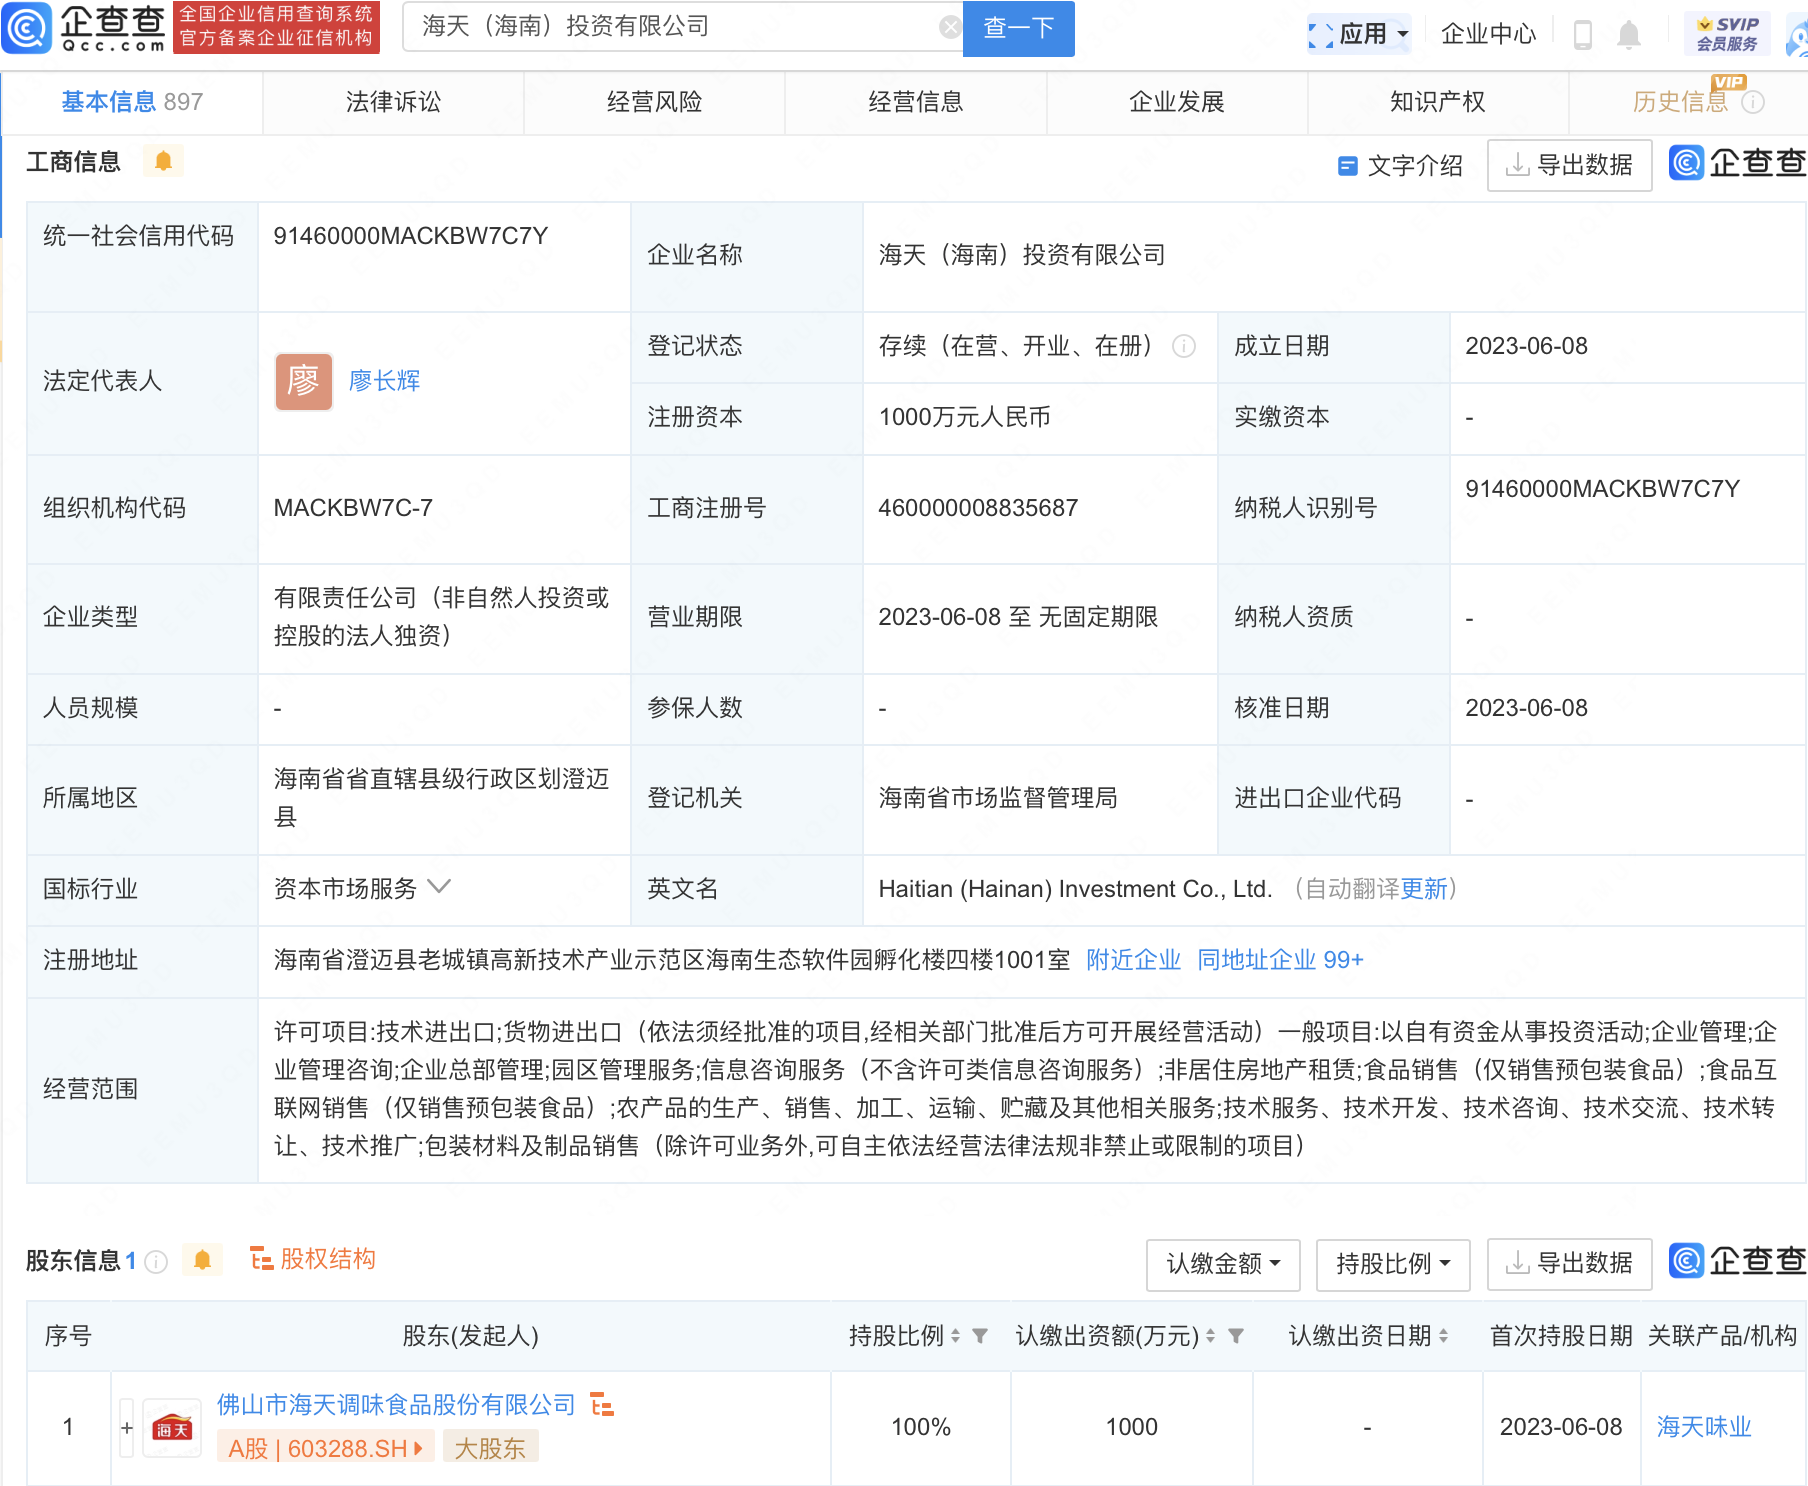Click the 100% shareholding value

[921, 1427]
